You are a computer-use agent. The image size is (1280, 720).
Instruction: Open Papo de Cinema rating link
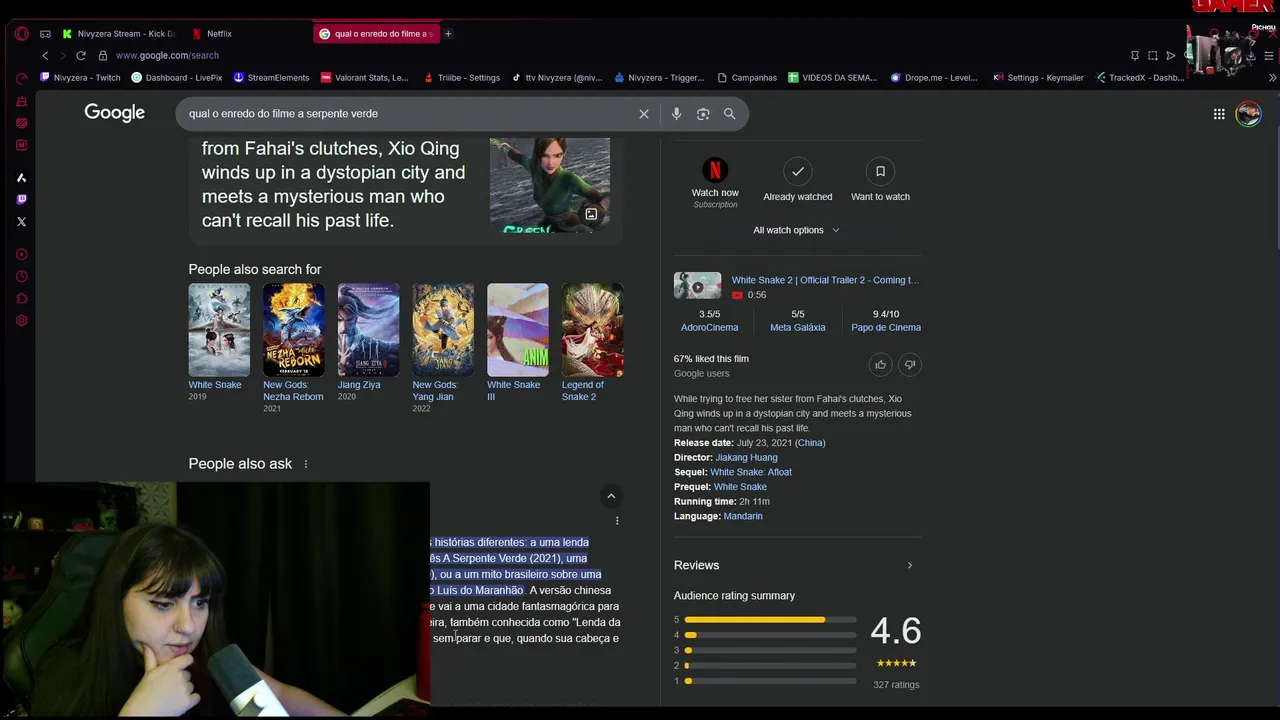[886, 327]
